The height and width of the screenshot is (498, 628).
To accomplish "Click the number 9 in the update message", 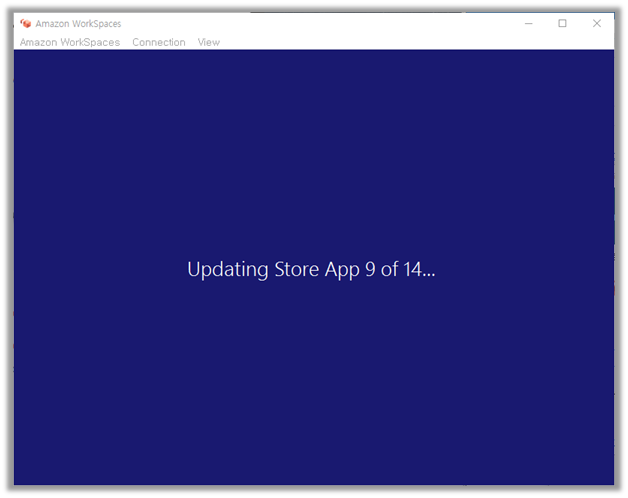I will pyautogui.click(x=370, y=269).
